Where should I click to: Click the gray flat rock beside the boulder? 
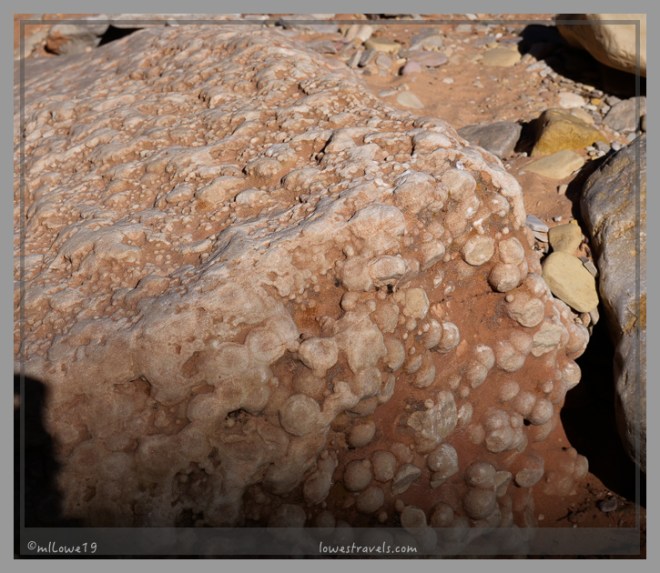(x=492, y=137)
